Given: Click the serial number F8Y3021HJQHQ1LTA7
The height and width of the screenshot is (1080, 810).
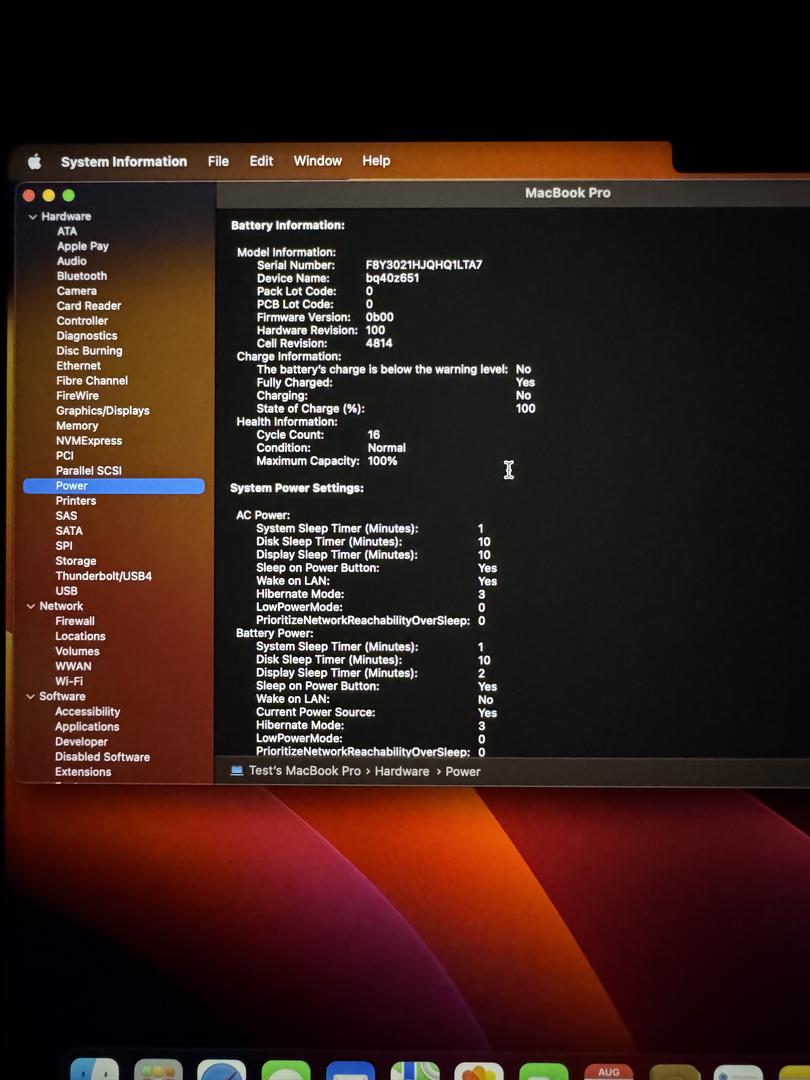Looking at the screenshot, I should (x=424, y=265).
